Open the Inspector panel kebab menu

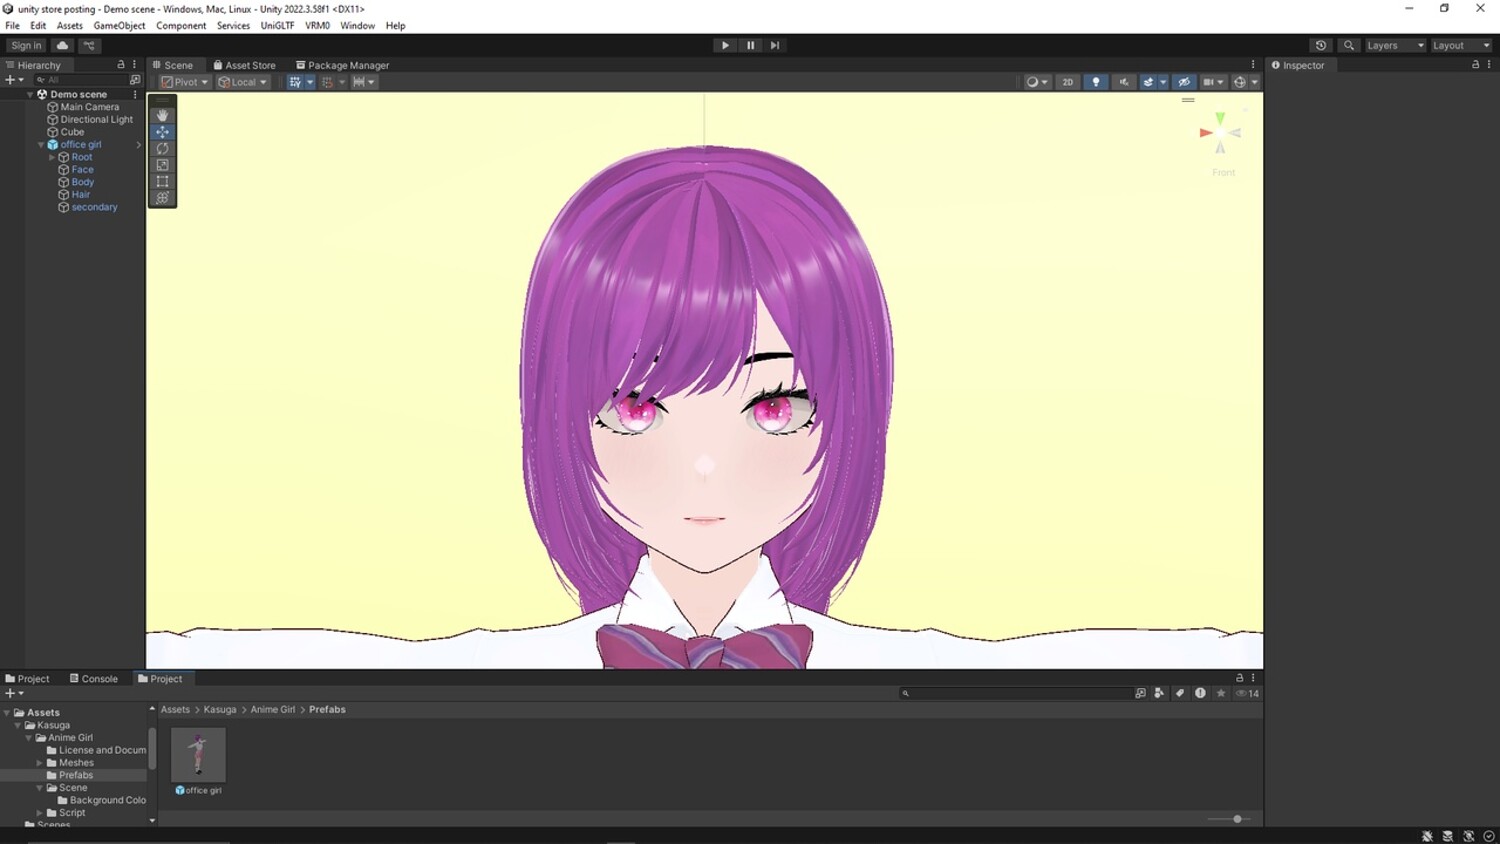click(1489, 65)
